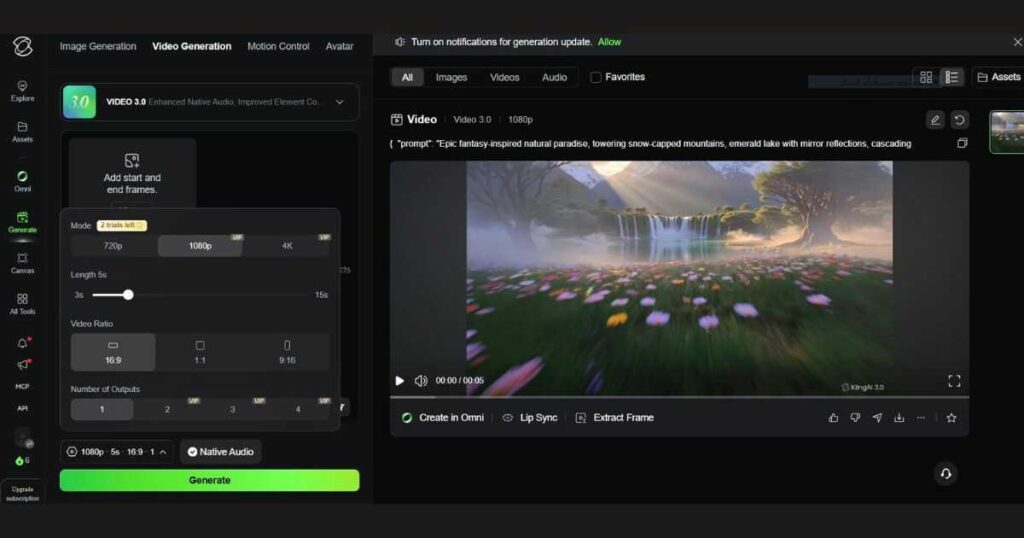The width and height of the screenshot is (1024, 538).
Task: Download the generated video
Action: point(899,418)
